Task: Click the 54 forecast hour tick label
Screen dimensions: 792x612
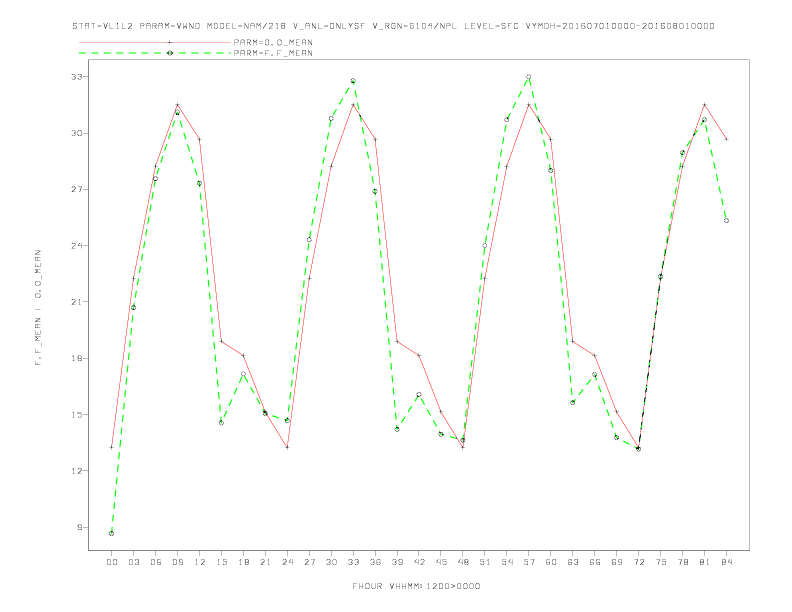Action: click(507, 562)
